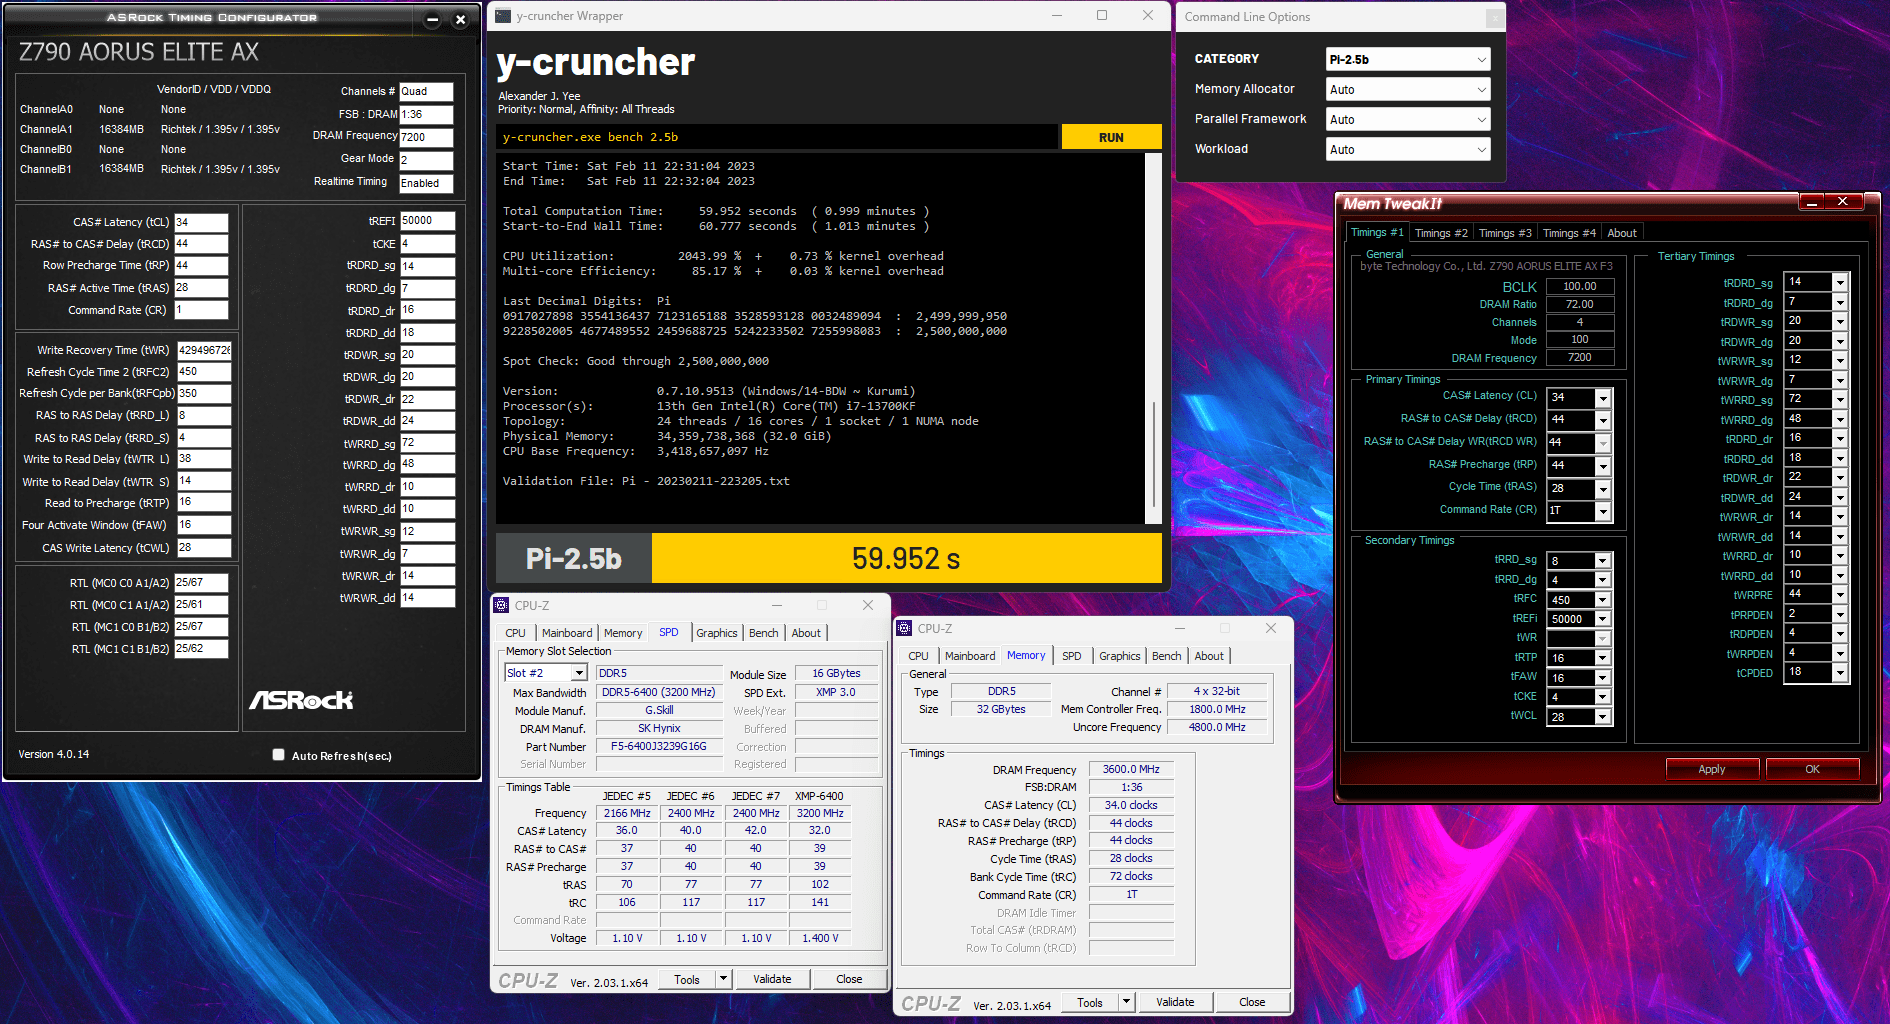Image resolution: width=1890 pixels, height=1024 pixels.
Task: Click Close button in CPU-Z SPD window
Action: [849, 979]
